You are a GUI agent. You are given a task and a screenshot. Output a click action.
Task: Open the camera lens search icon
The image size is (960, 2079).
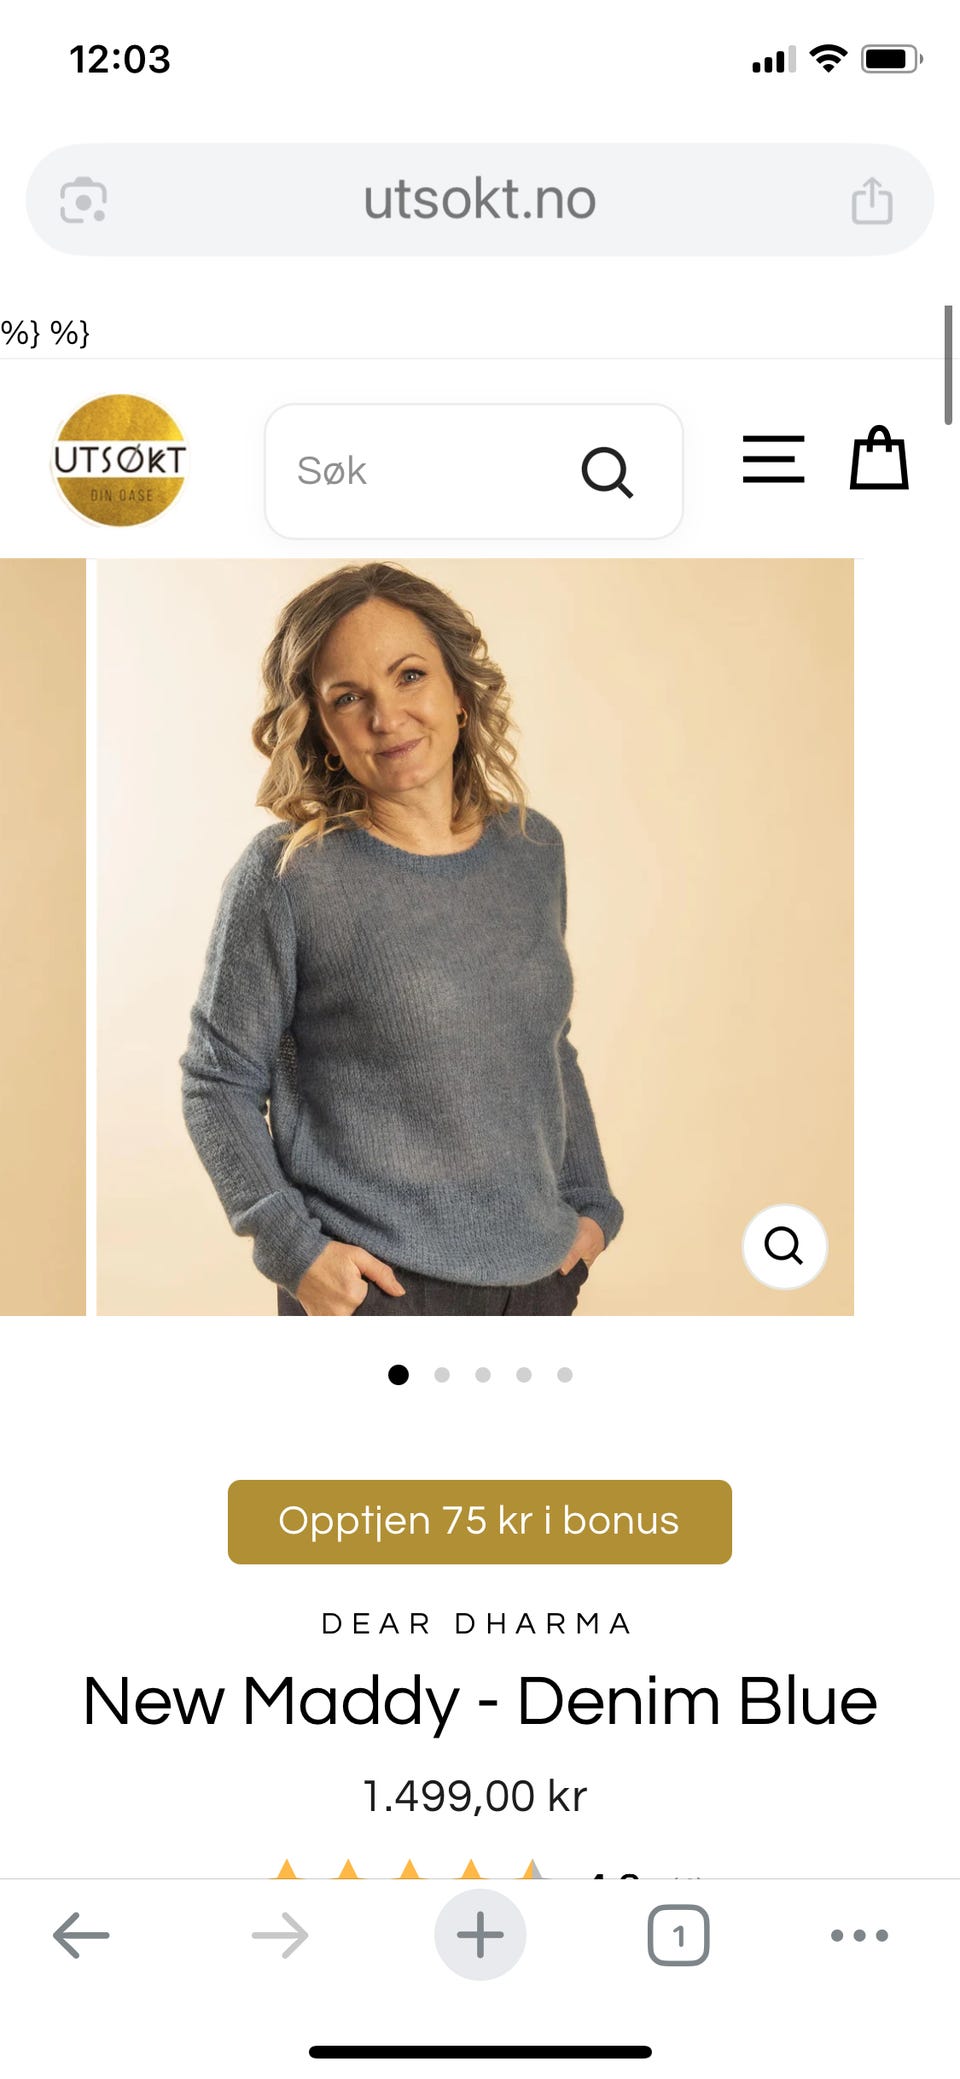[x=84, y=200]
